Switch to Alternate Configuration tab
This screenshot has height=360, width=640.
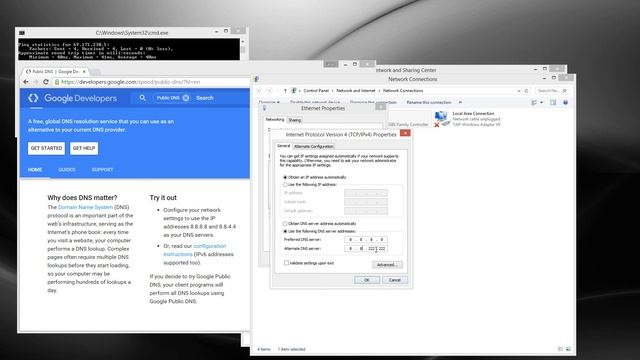pyautogui.click(x=313, y=147)
